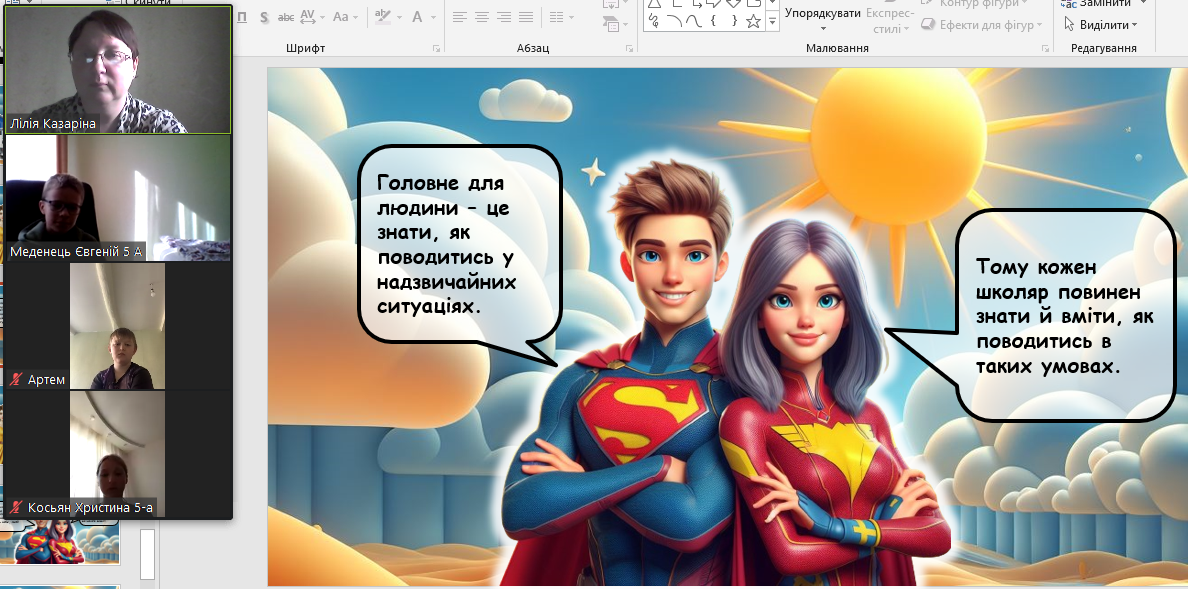Select the arc shape
Viewport: 1188px width, 589px height.
pyautogui.click(x=674, y=21)
